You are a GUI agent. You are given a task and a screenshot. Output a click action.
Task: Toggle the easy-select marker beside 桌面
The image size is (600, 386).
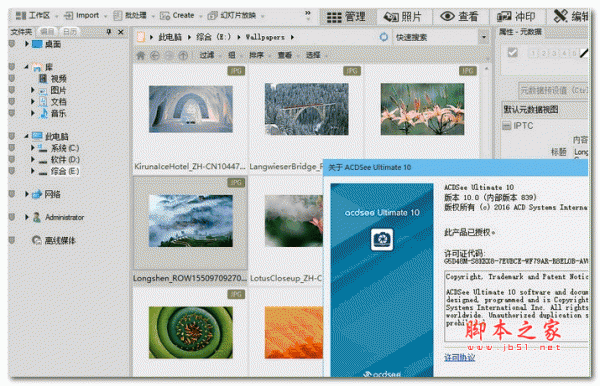coord(12,44)
